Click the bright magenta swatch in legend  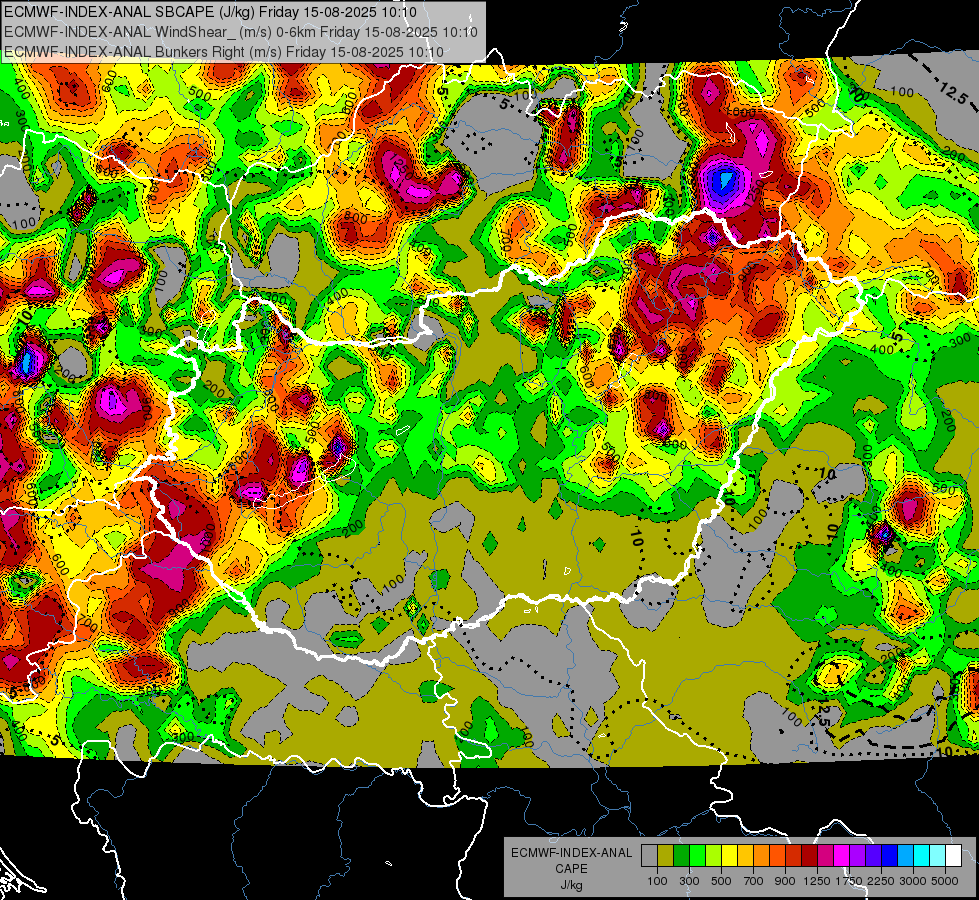coord(842,856)
